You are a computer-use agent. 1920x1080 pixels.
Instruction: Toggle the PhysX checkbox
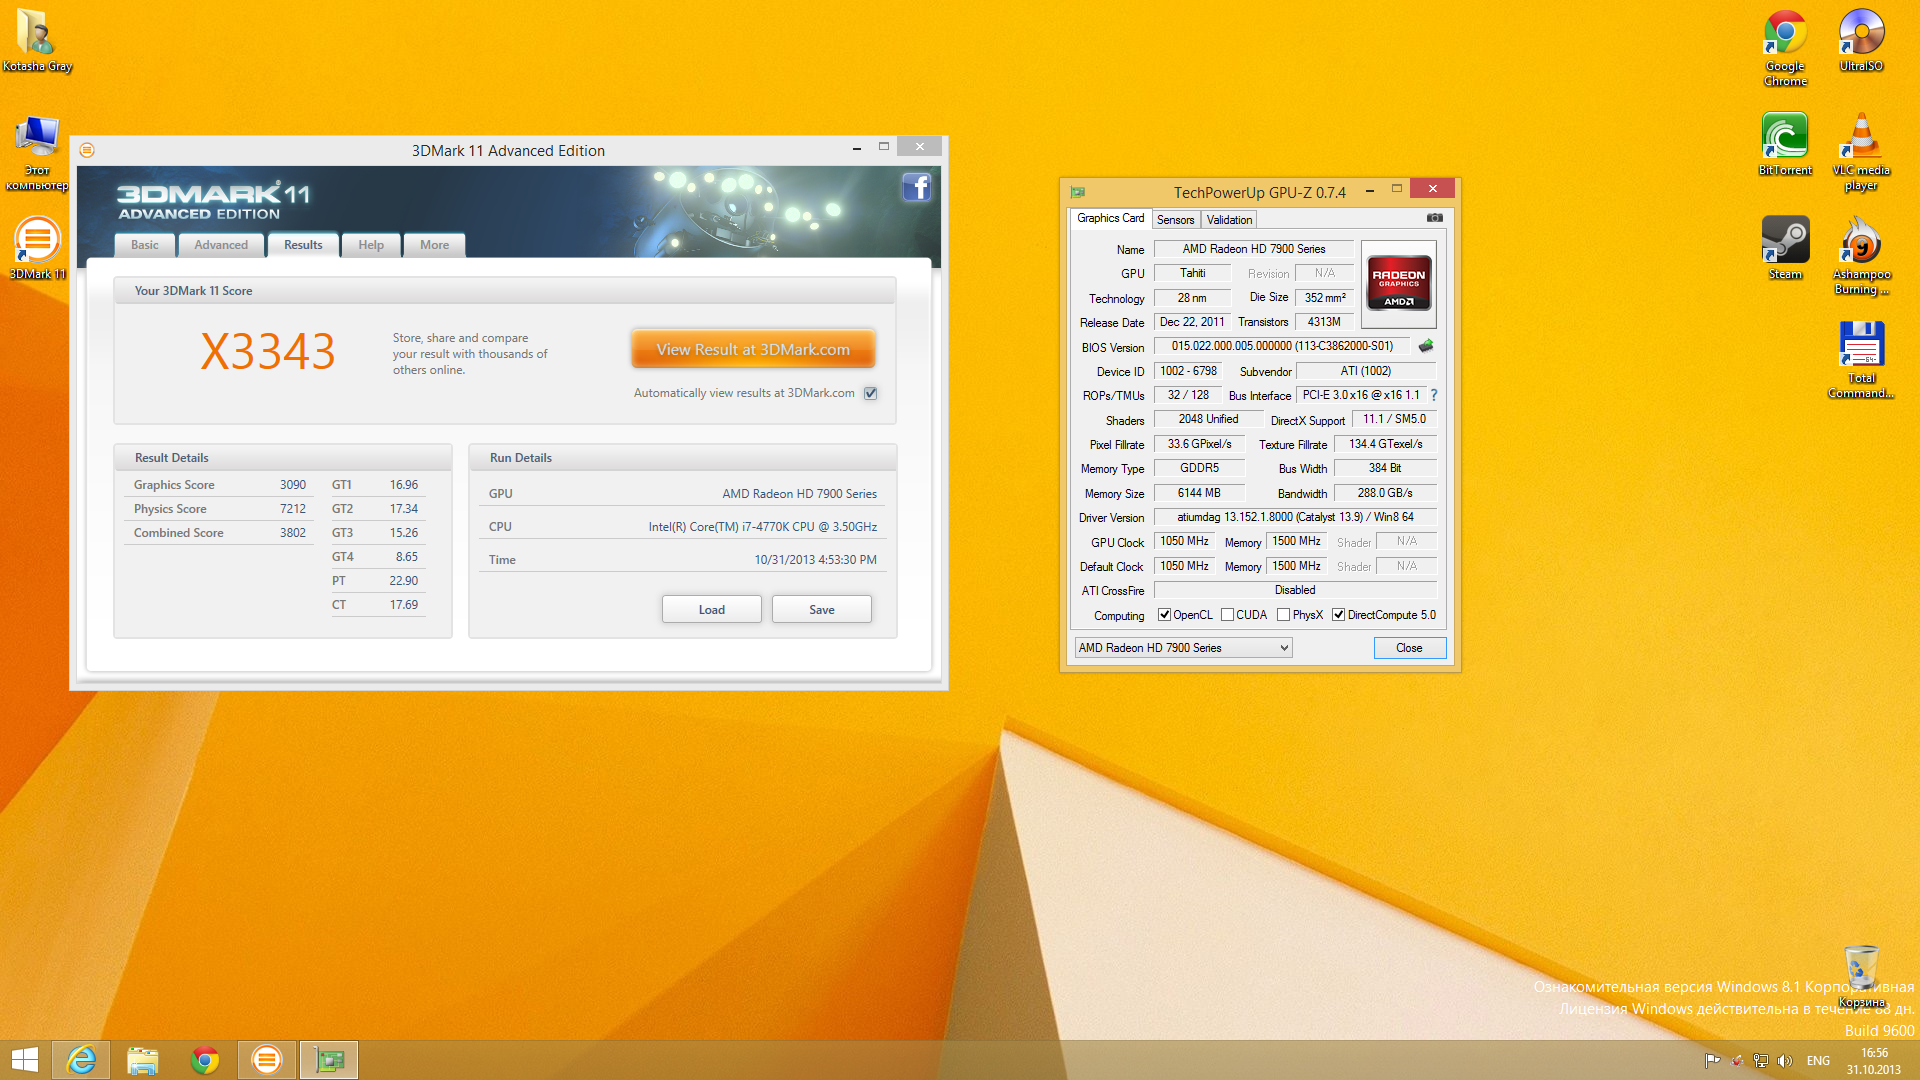coord(1283,615)
